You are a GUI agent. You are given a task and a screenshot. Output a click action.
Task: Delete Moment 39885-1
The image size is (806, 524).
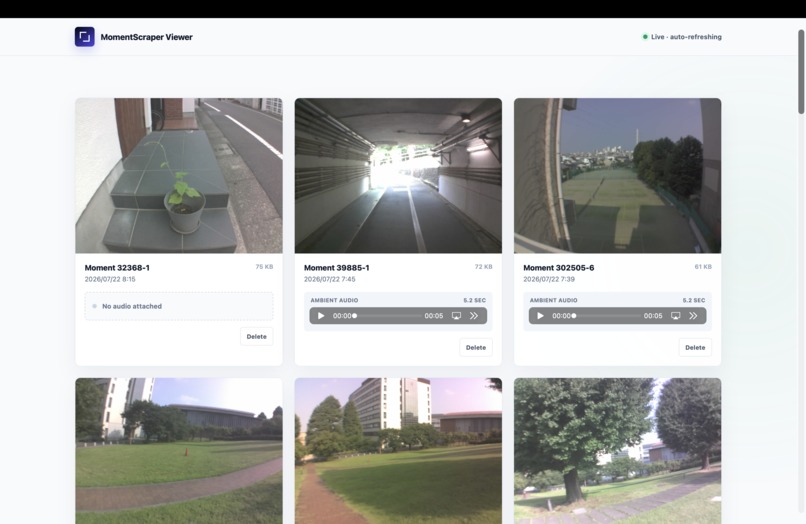coord(475,347)
